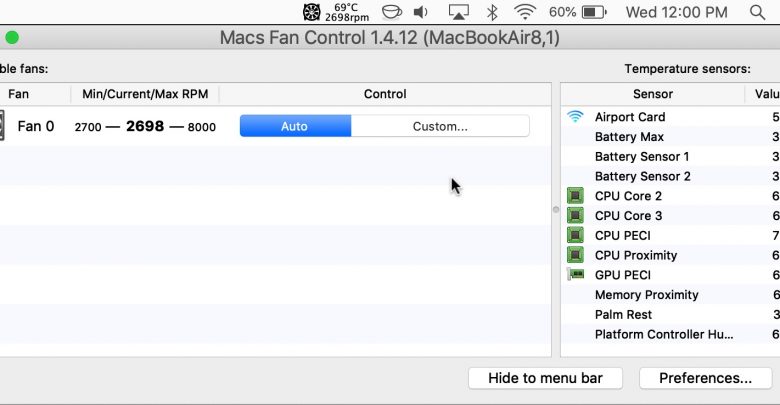The width and height of the screenshot is (780, 405).
Task: Select the Battery Sensor 1 row
Action: coord(671,157)
